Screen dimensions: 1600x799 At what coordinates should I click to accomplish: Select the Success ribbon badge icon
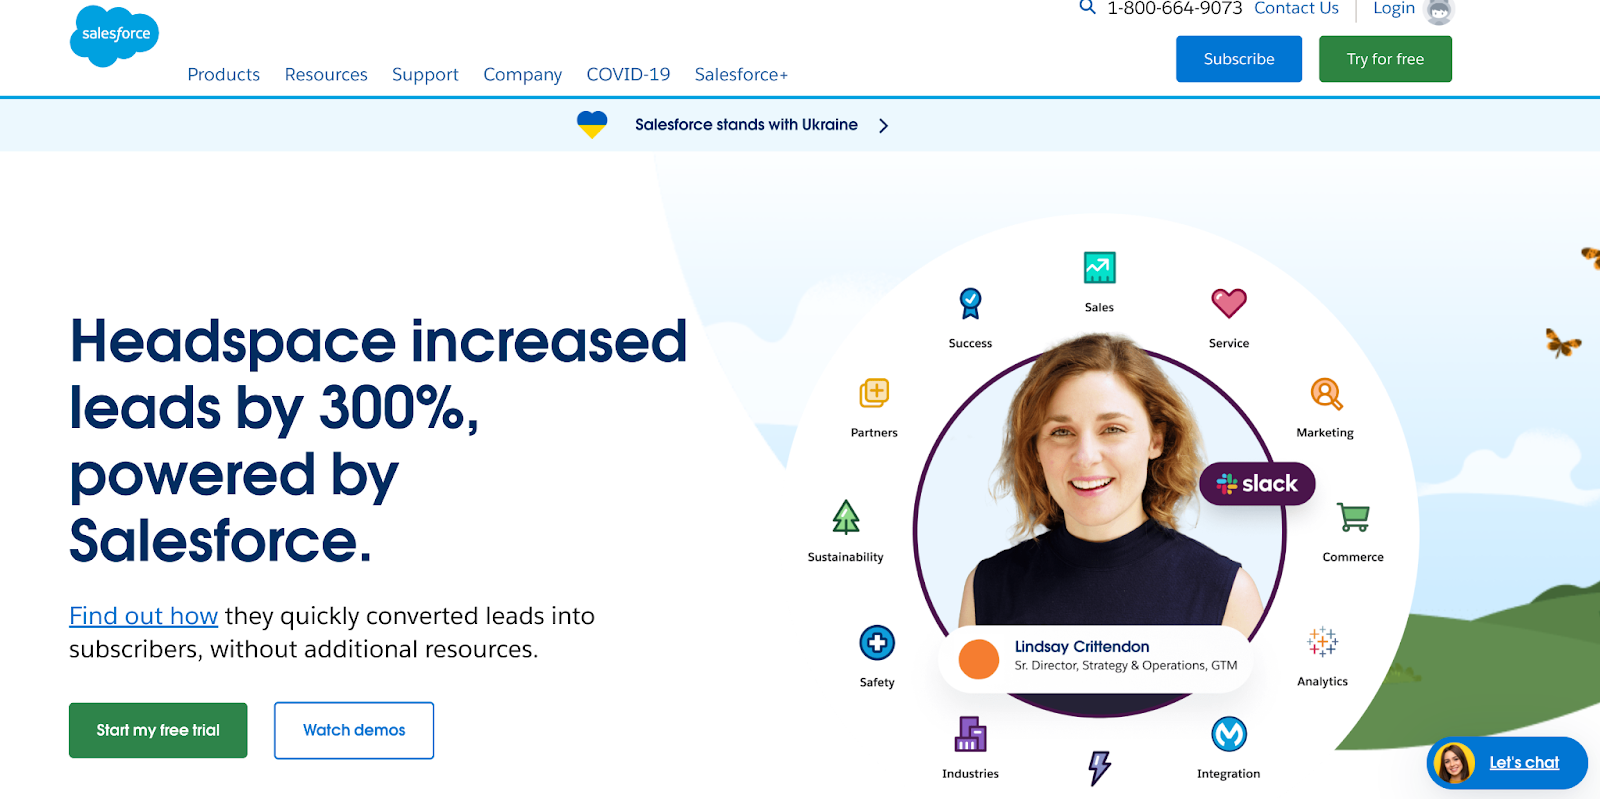(970, 303)
